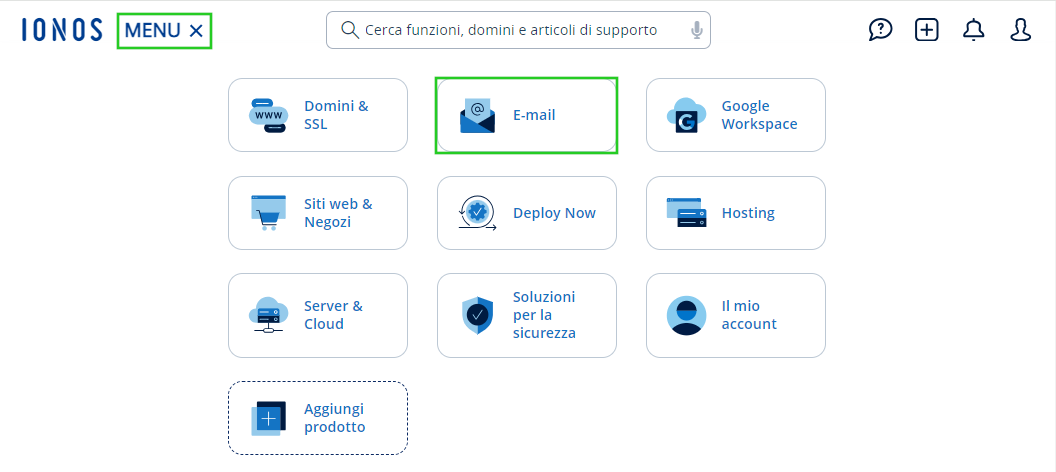Click the security shield checkmark icon
The image size is (1056, 472).
coord(477,315)
